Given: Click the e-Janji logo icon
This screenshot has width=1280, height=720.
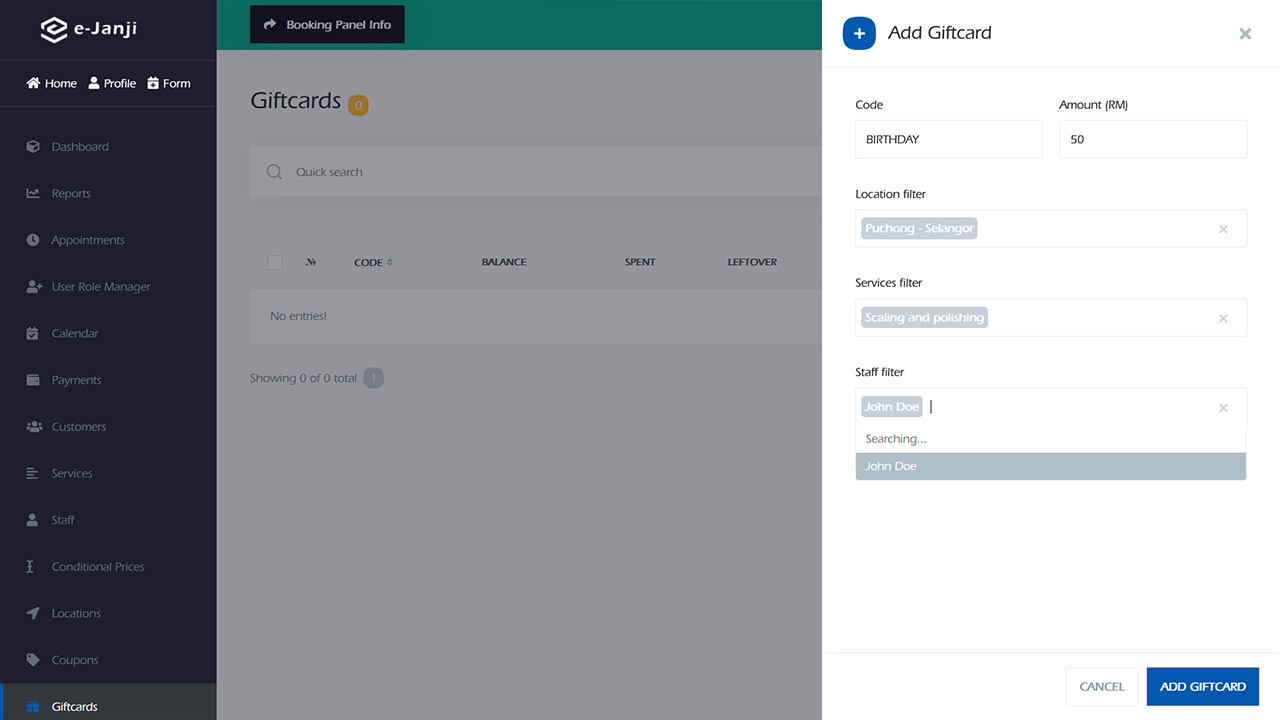Looking at the screenshot, I should [53, 29].
